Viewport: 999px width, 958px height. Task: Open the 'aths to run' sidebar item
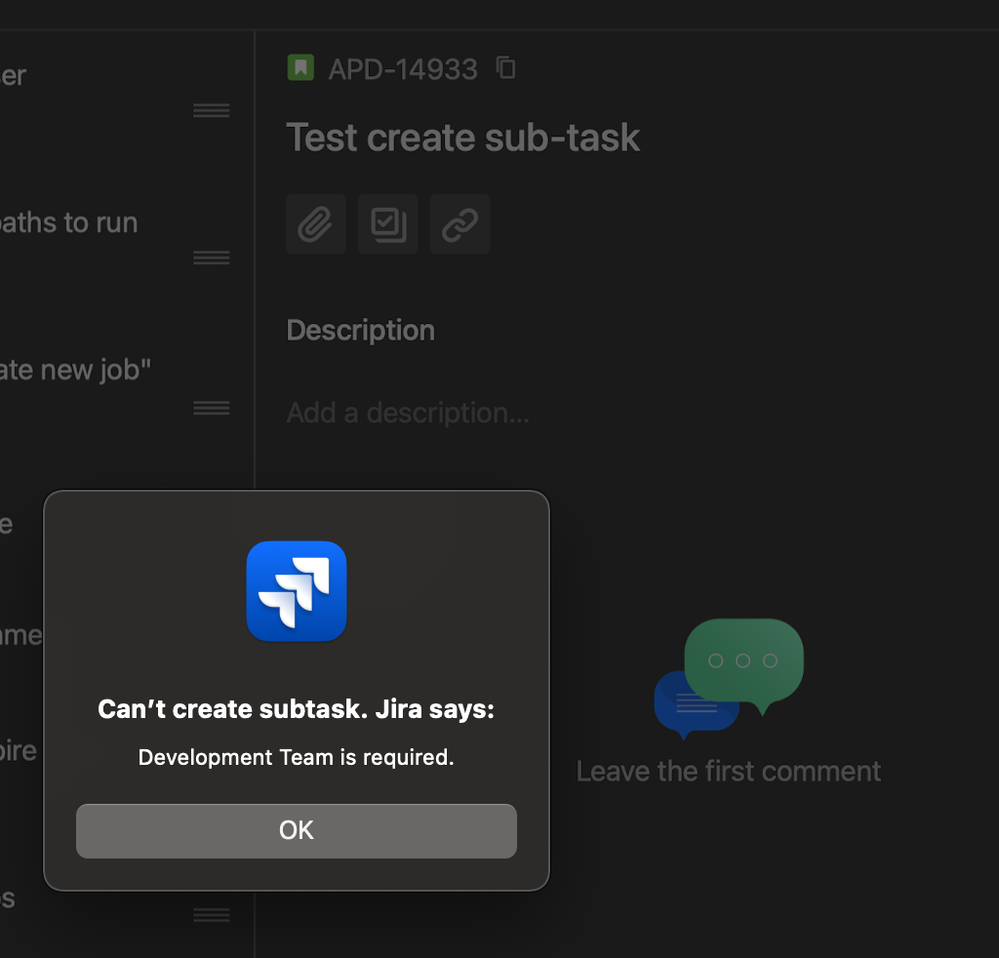[x=69, y=223]
